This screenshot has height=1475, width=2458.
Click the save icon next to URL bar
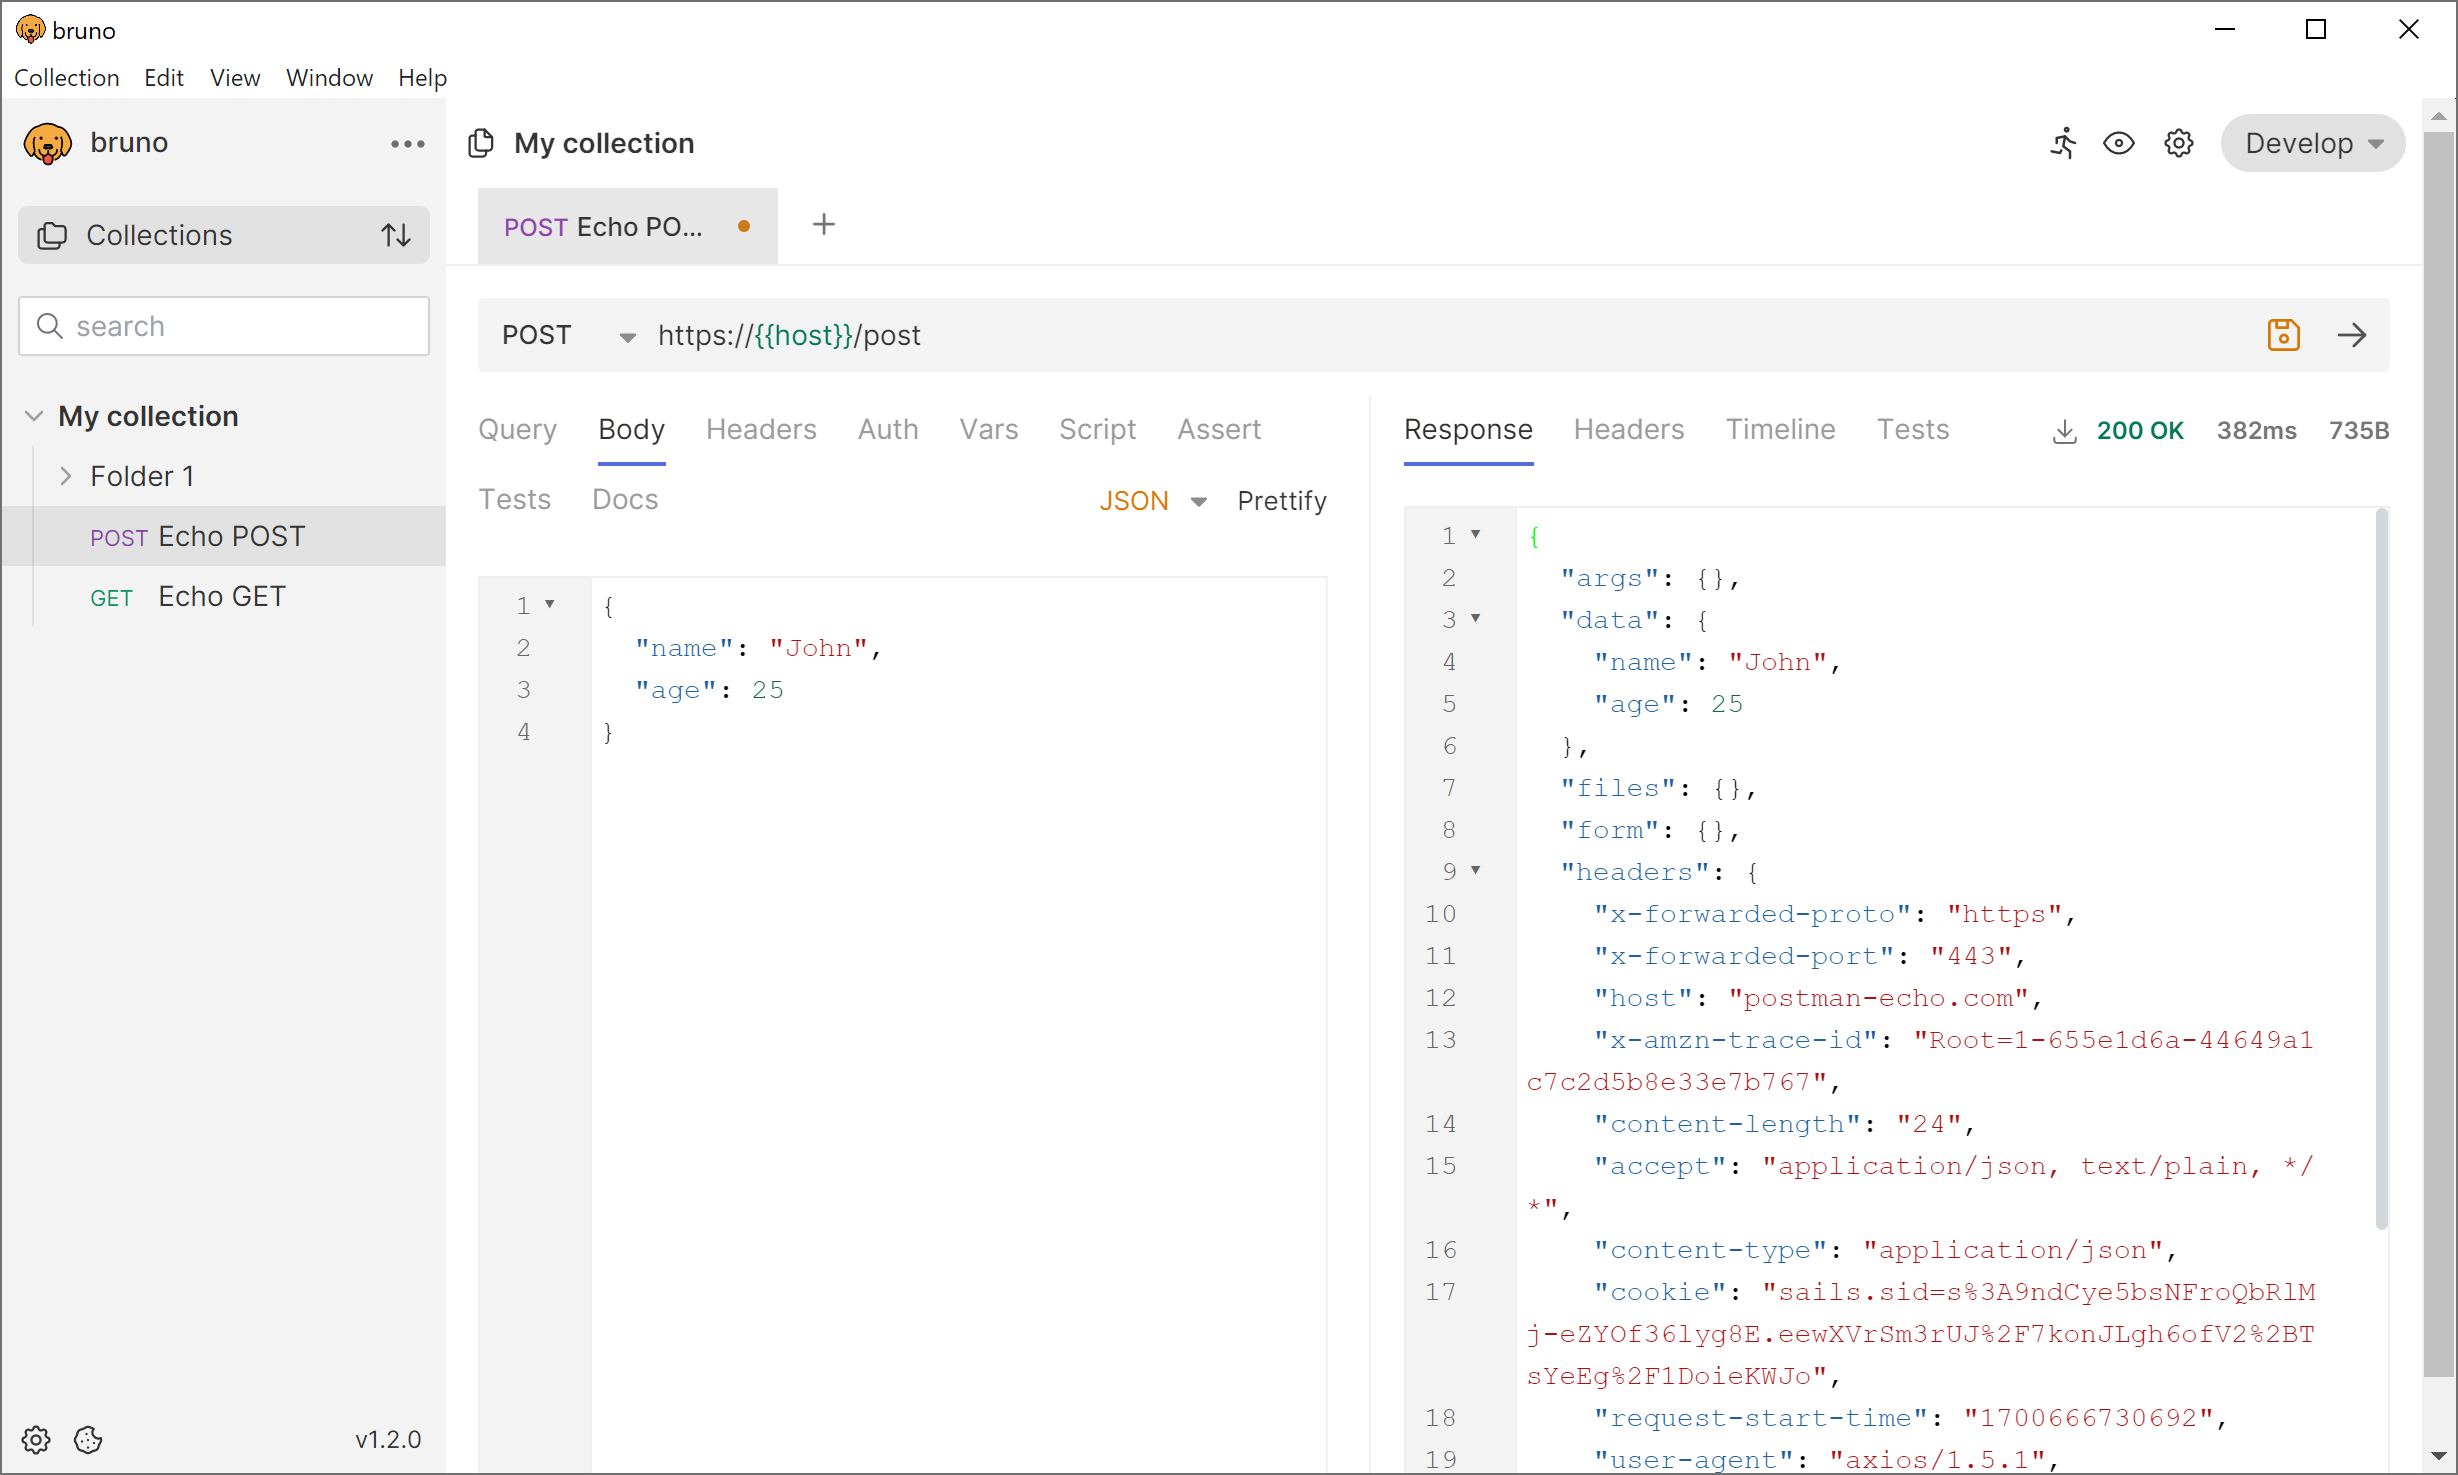[2282, 335]
